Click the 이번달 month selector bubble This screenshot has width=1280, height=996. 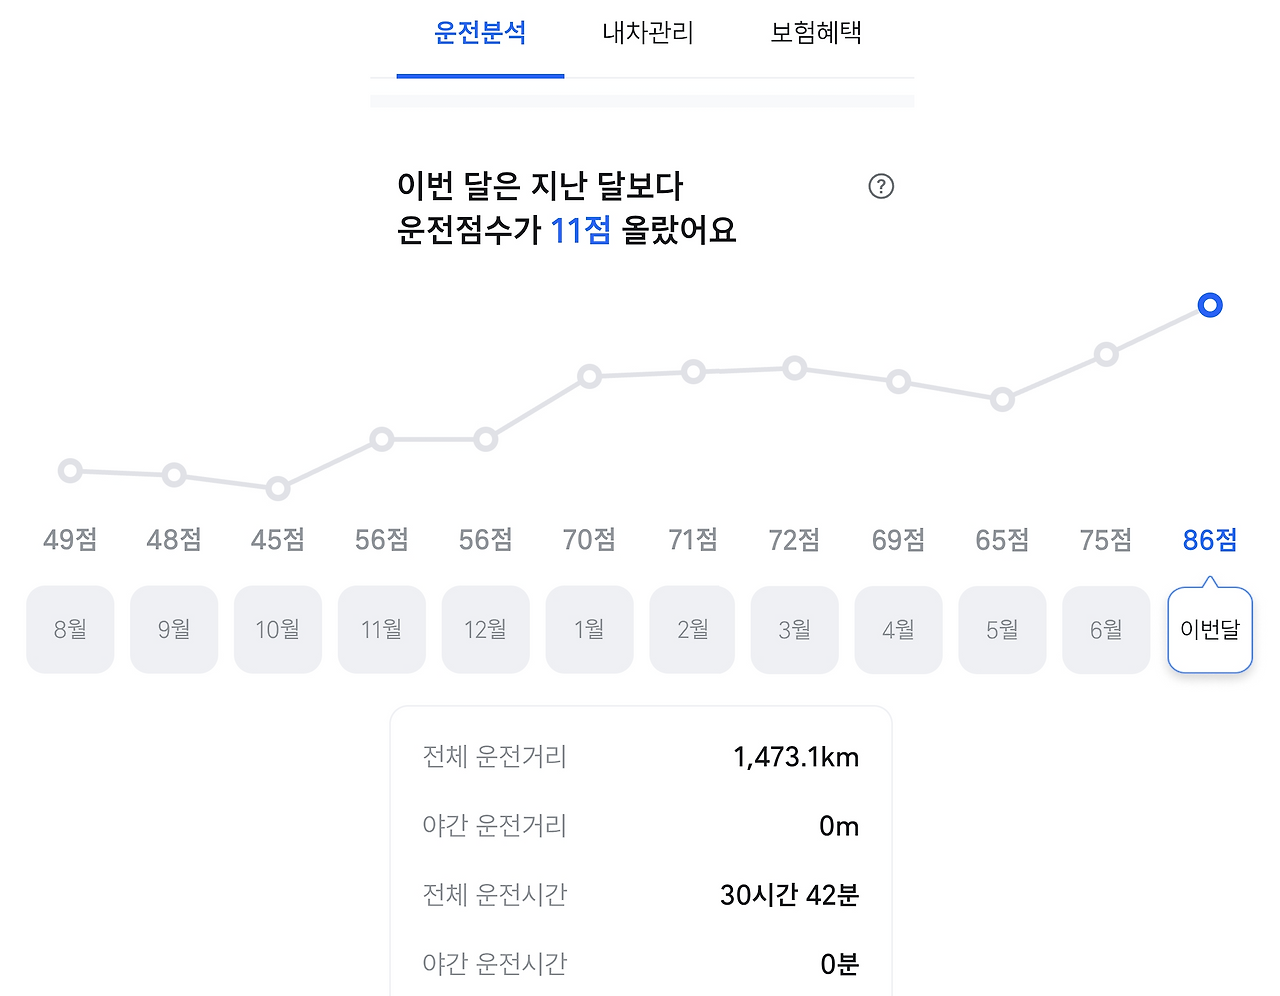(x=1209, y=630)
